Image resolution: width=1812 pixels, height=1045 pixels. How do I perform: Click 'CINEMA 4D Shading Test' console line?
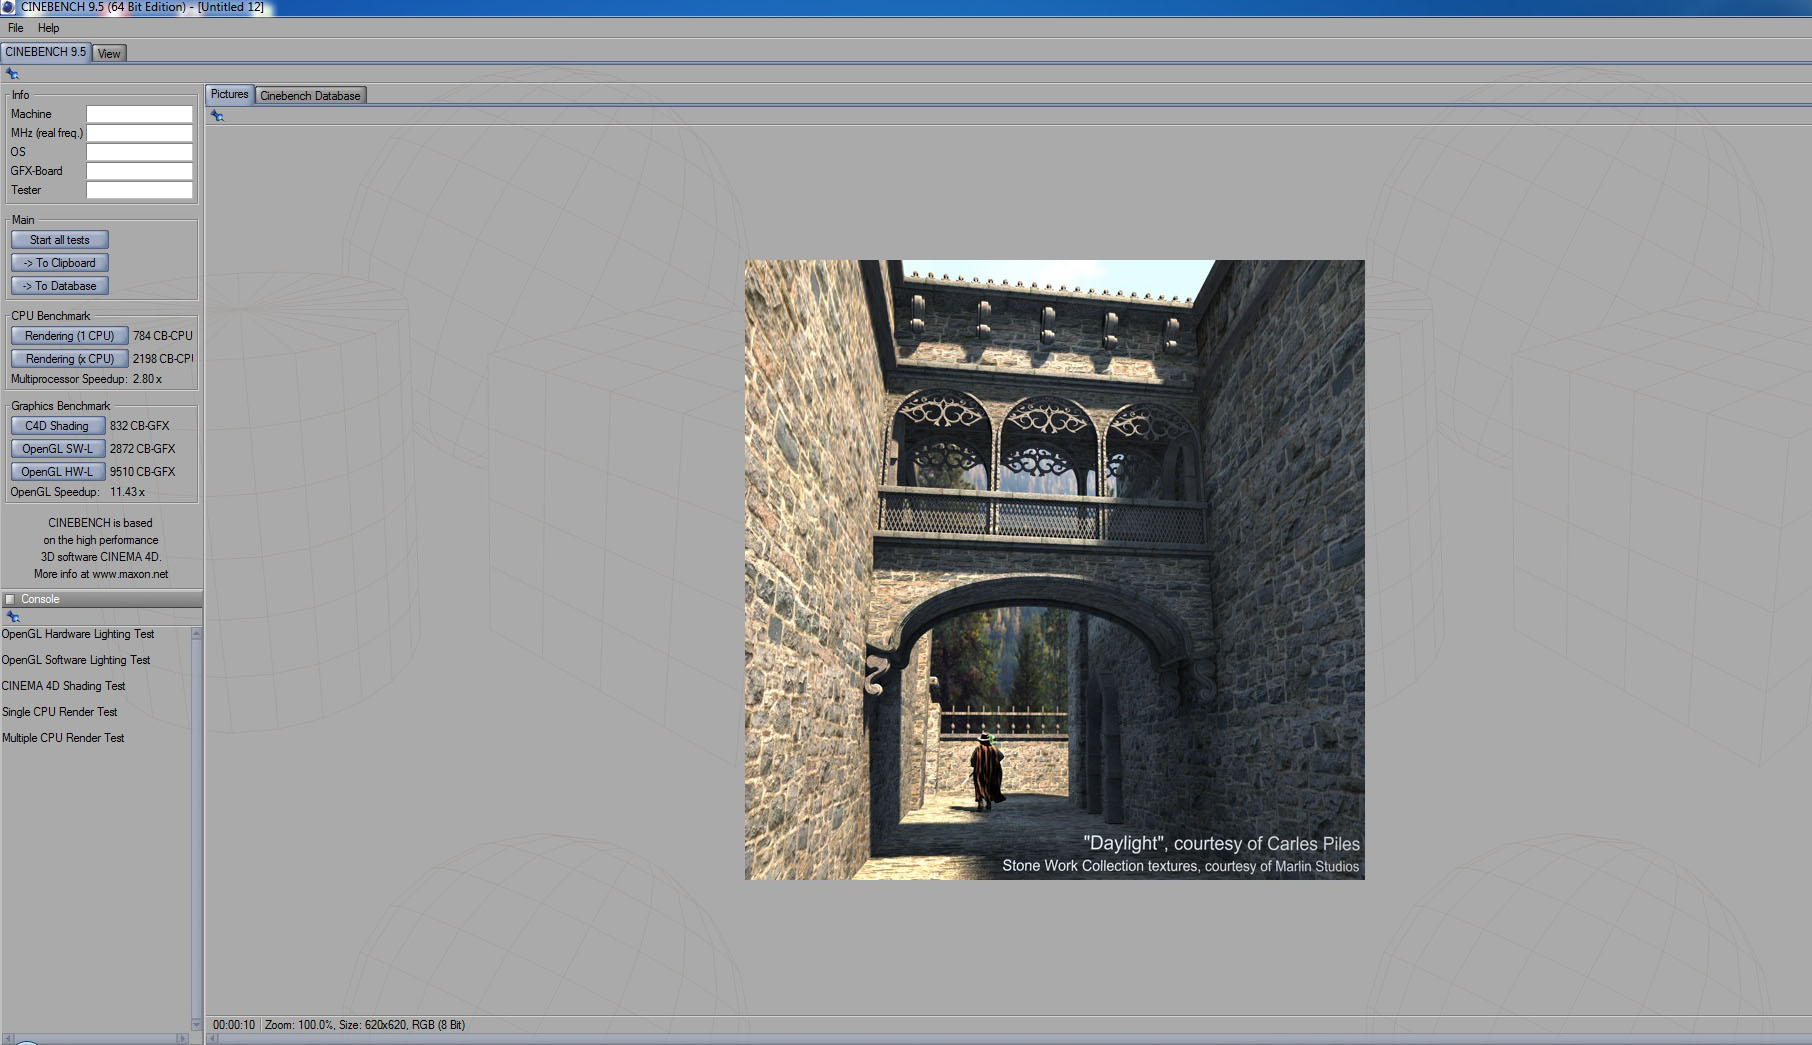tap(63, 686)
